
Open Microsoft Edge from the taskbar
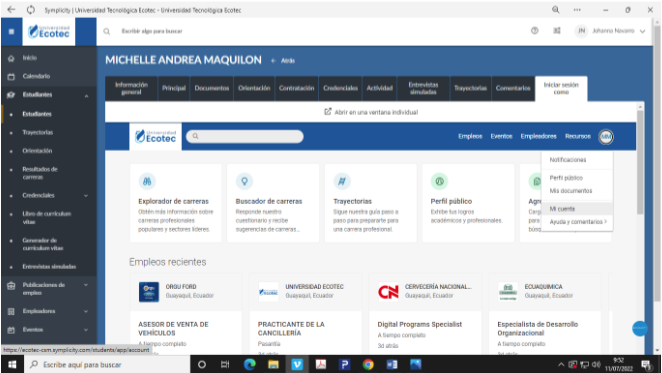coord(250,364)
